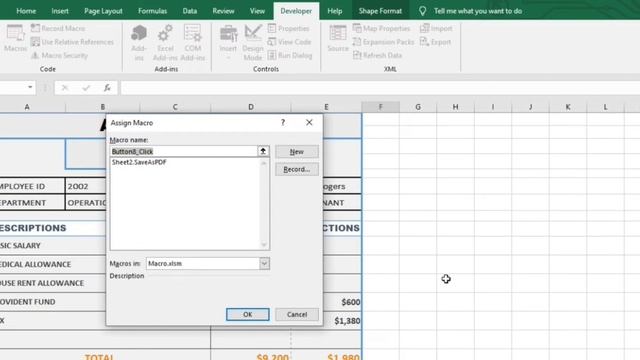The height and width of the screenshot is (360, 640).
Task: Switch to the Formulas tab
Action: coord(152,11)
